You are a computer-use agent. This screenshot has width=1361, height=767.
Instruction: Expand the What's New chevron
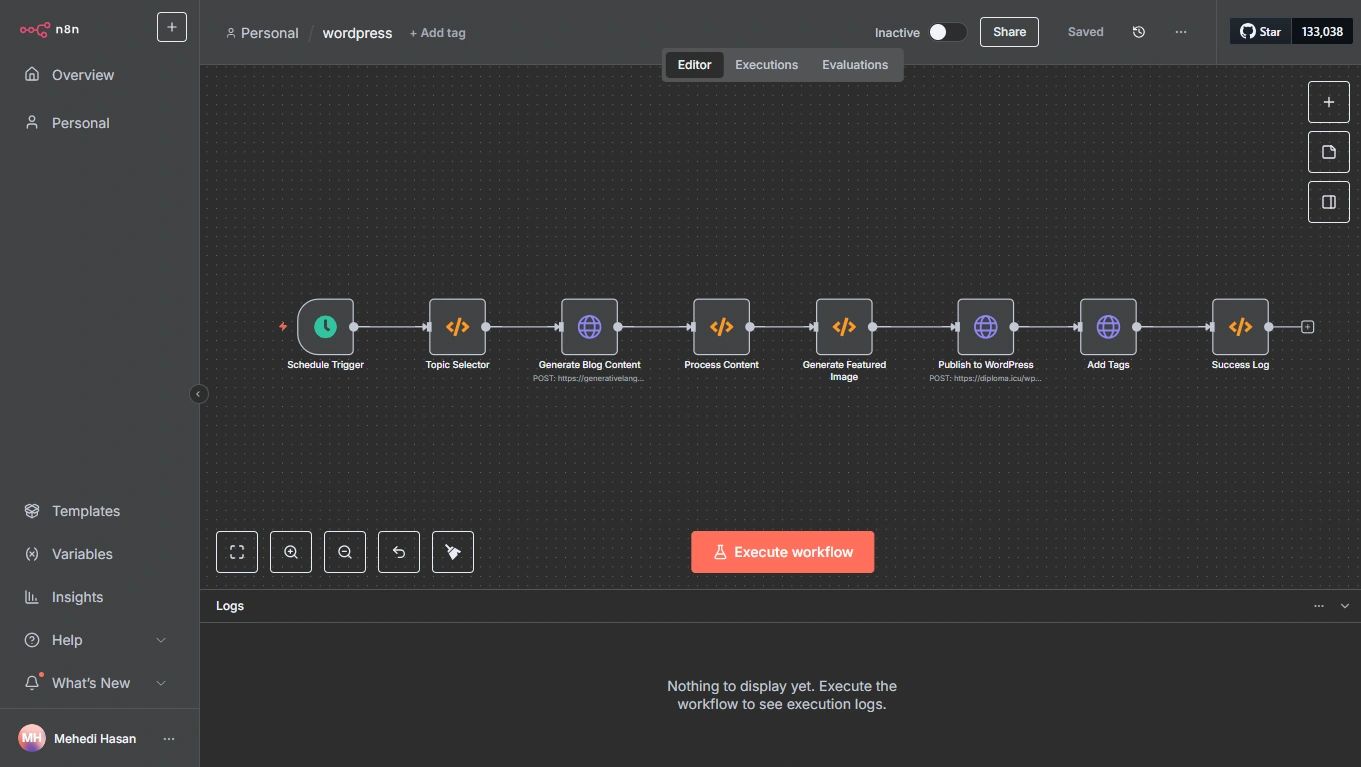161,683
